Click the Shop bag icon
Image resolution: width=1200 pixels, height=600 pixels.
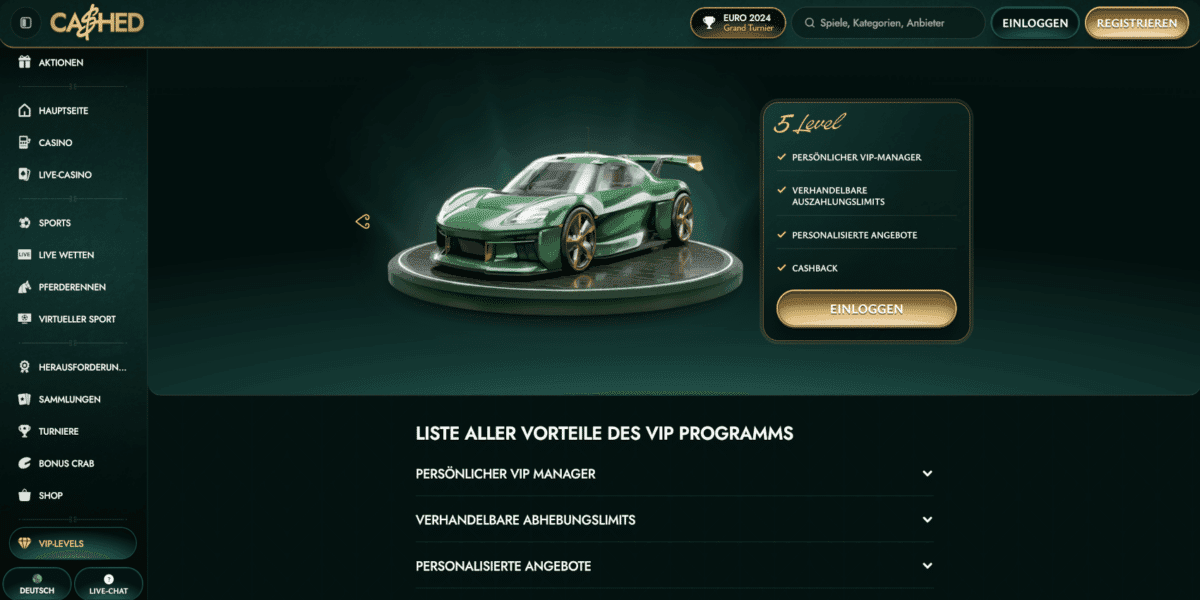25,495
